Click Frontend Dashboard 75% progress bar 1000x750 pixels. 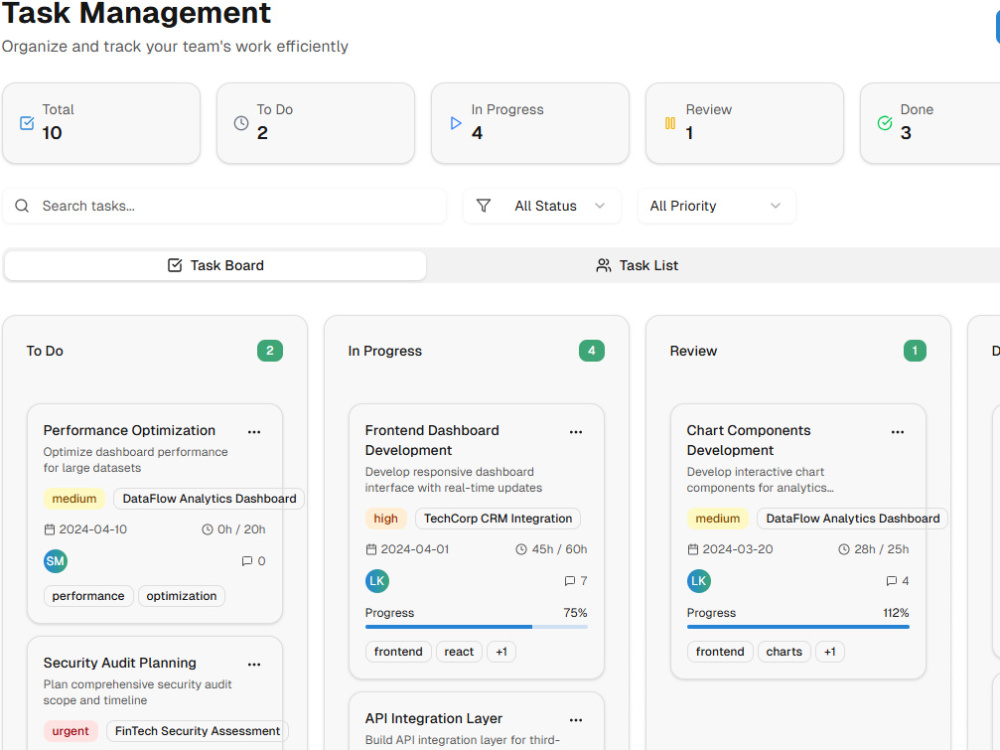pyautogui.click(x=476, y=627)
